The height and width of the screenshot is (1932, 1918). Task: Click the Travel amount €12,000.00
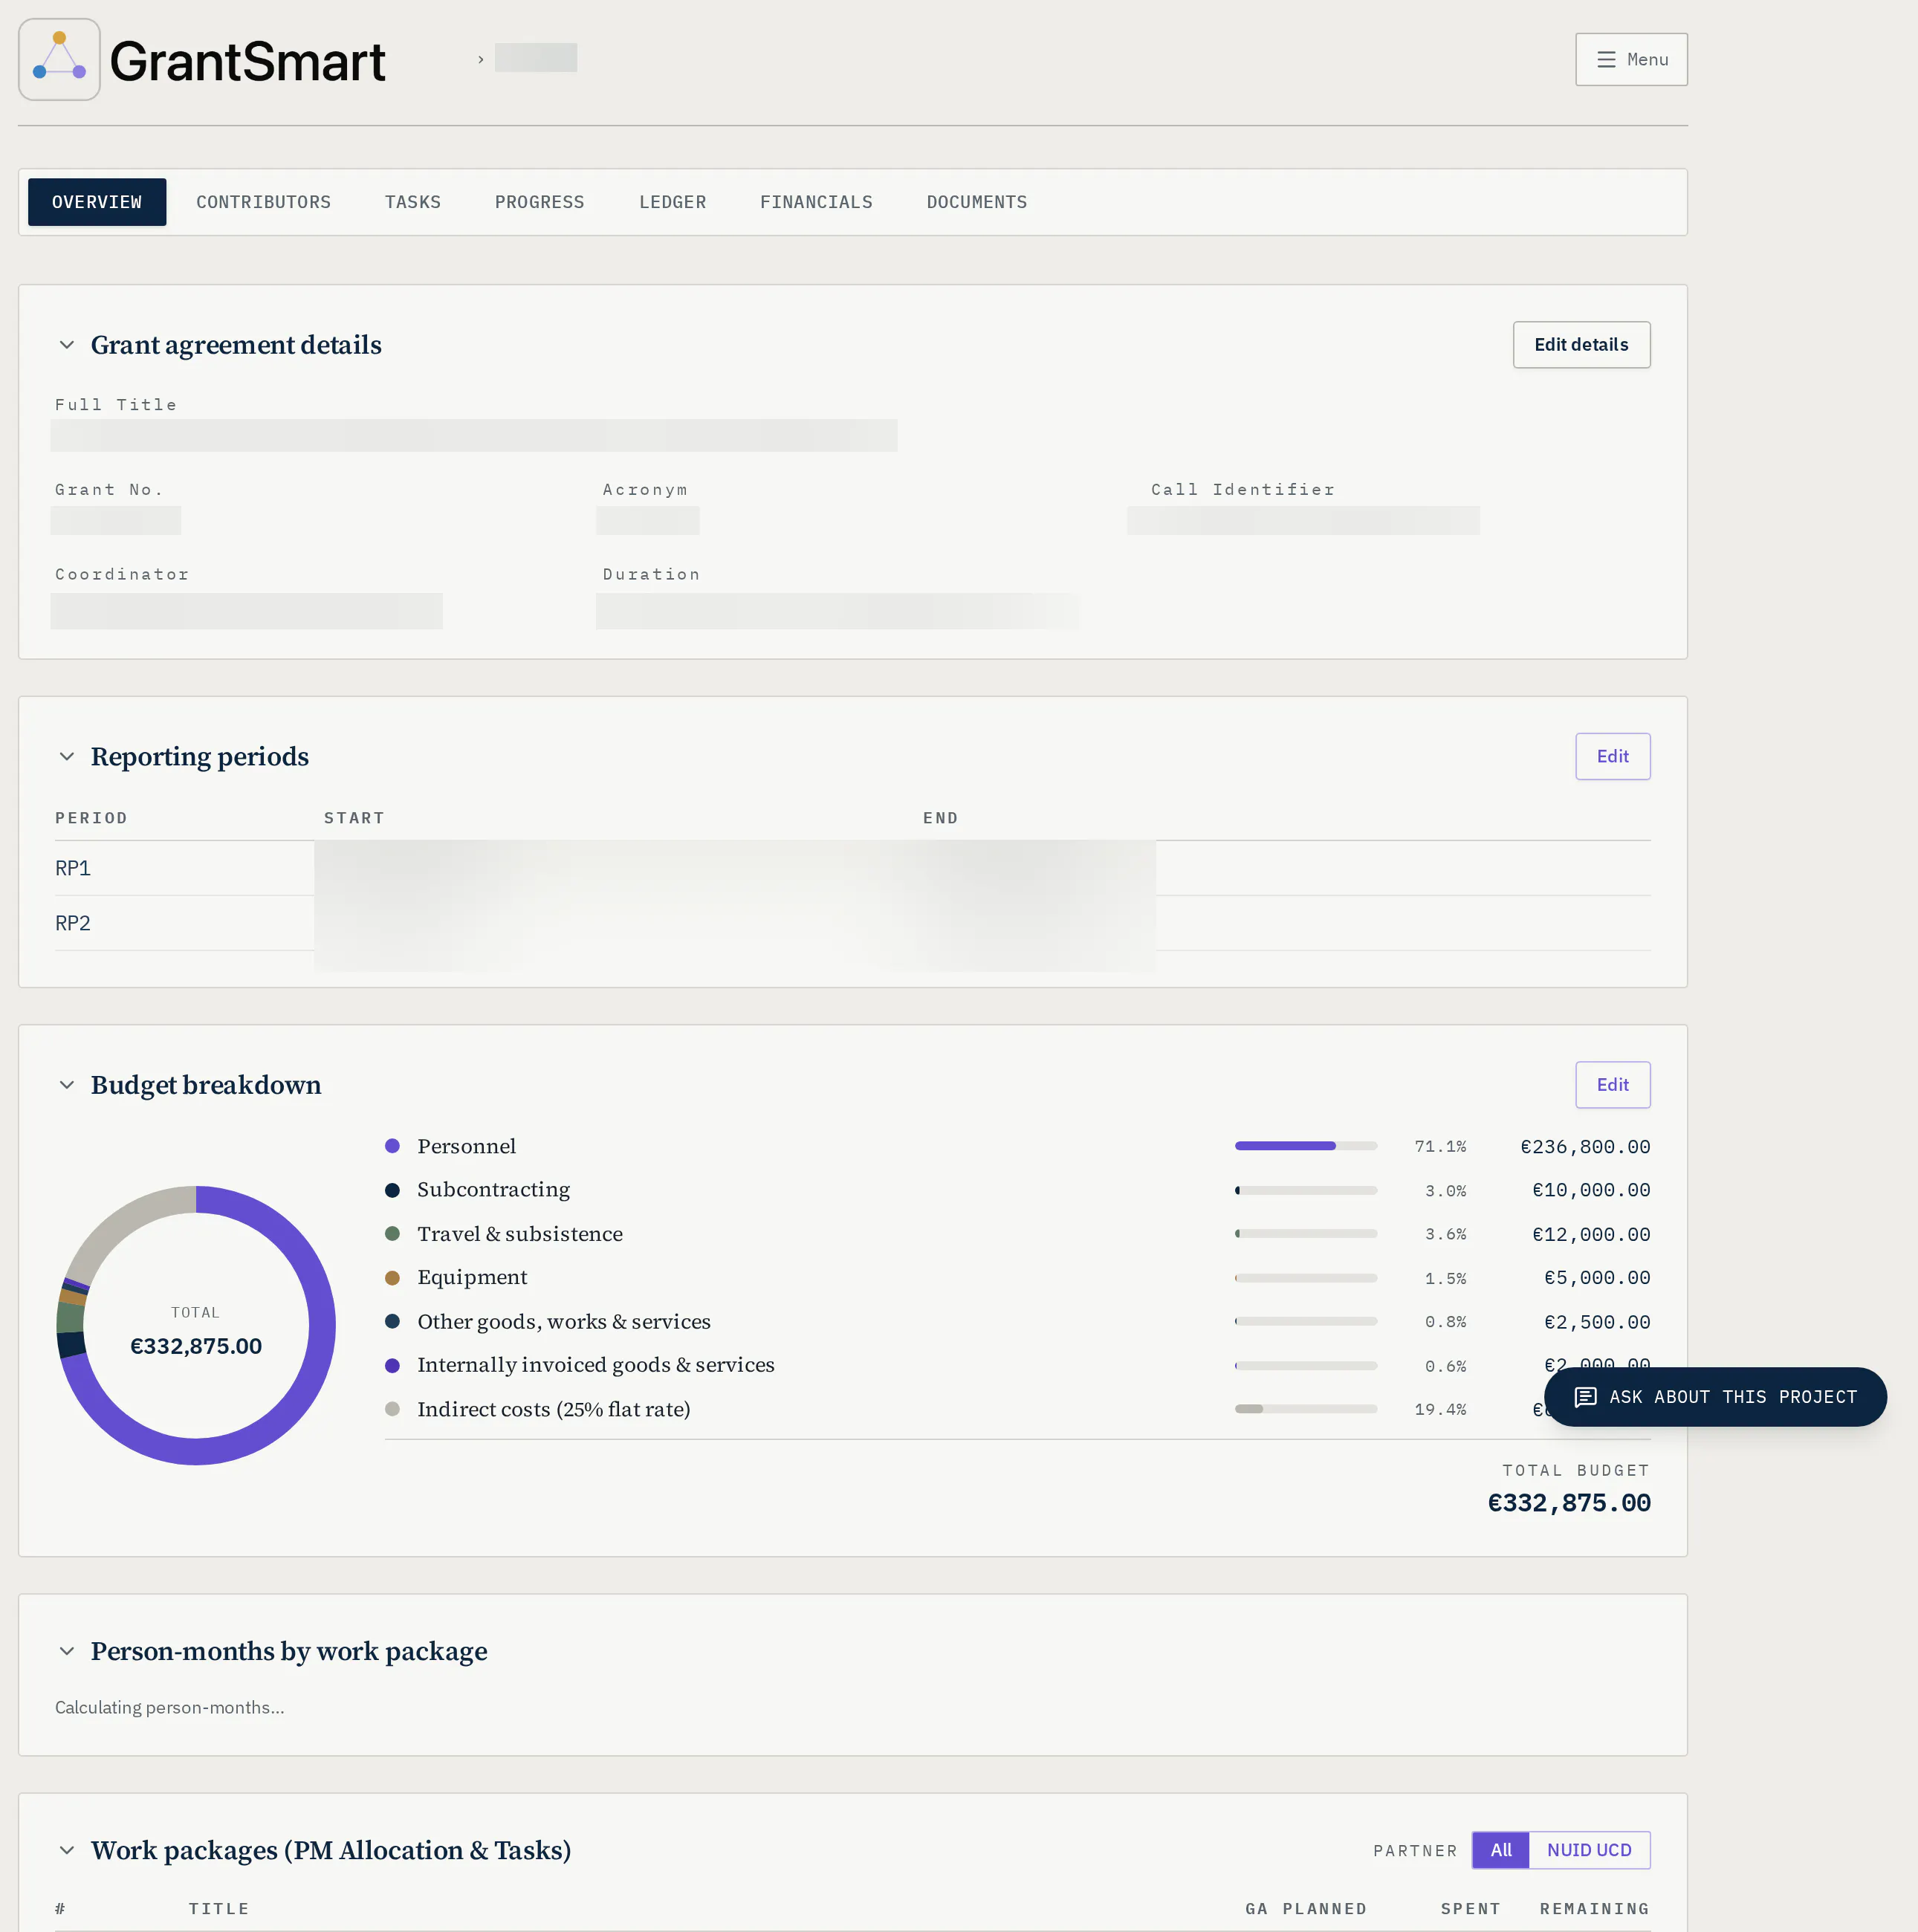point(1591,1236)
